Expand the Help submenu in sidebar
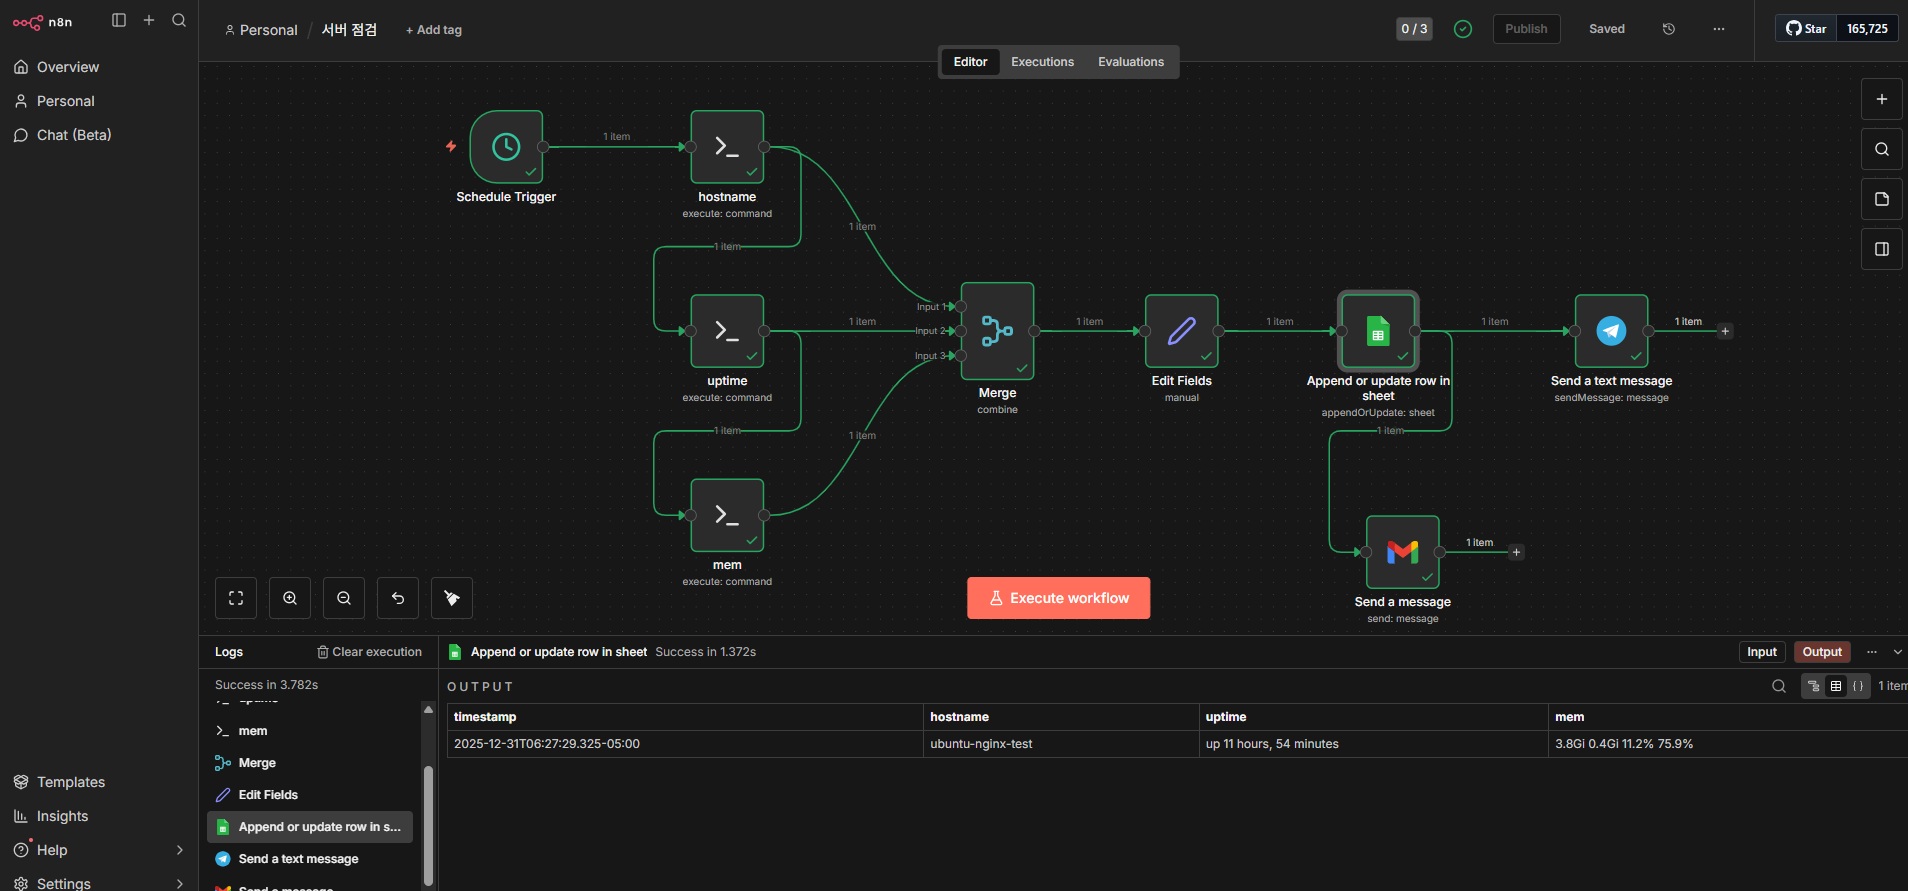Image resolution: width=1908 pixels, height=891 pixels. click(x=179, y=850)
